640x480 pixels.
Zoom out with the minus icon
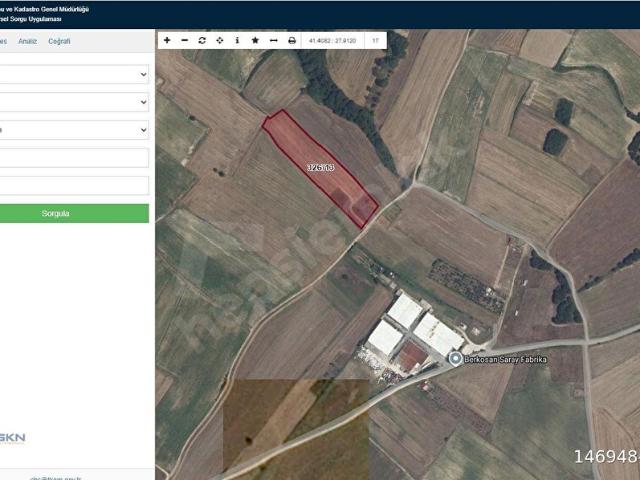184,40
